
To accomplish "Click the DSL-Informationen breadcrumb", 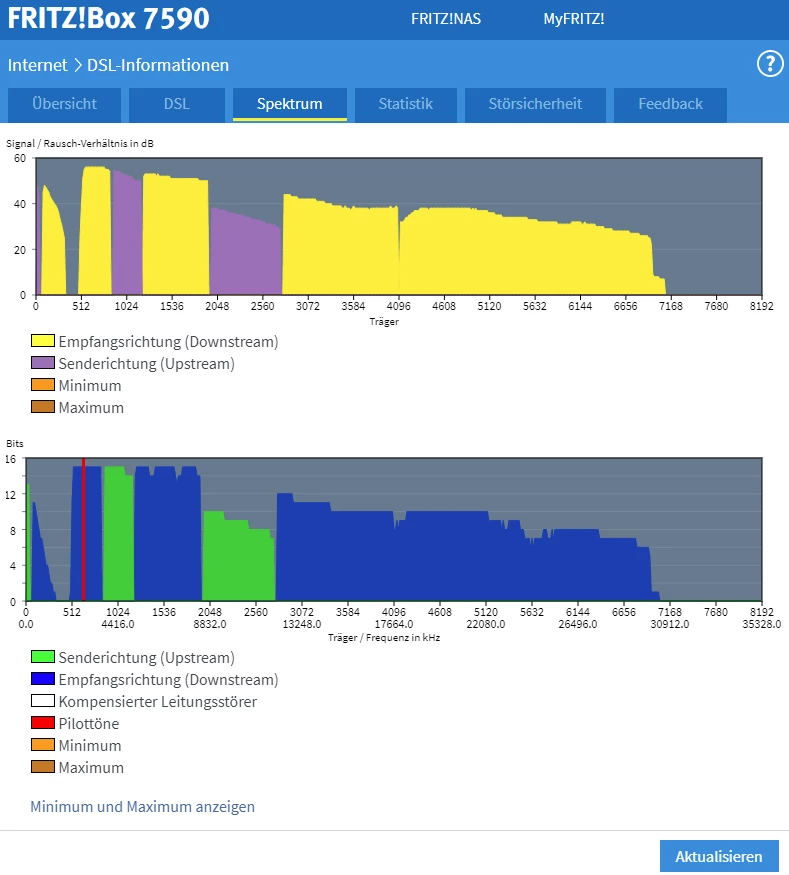I will [x=158, y=65].
